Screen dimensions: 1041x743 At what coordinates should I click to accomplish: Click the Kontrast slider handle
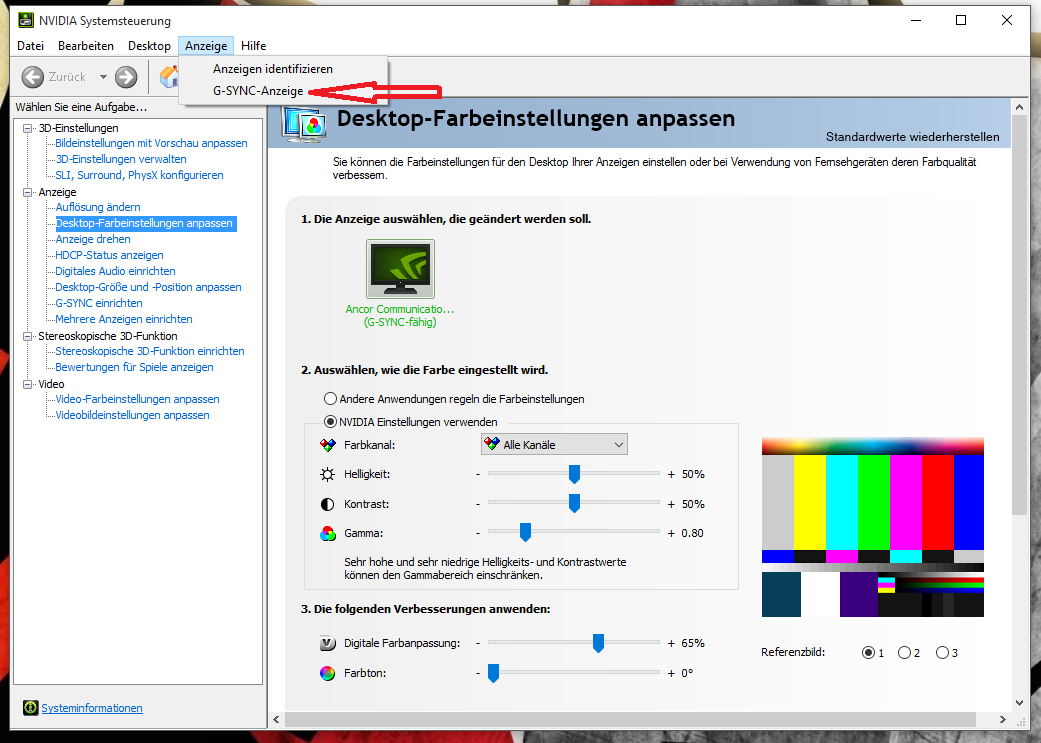point(574,504)
